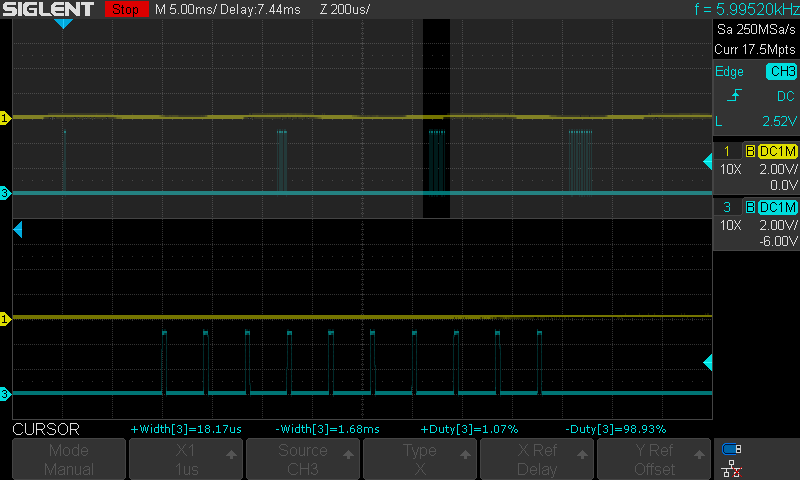Select the X Ref Delay option

point(537,459)
